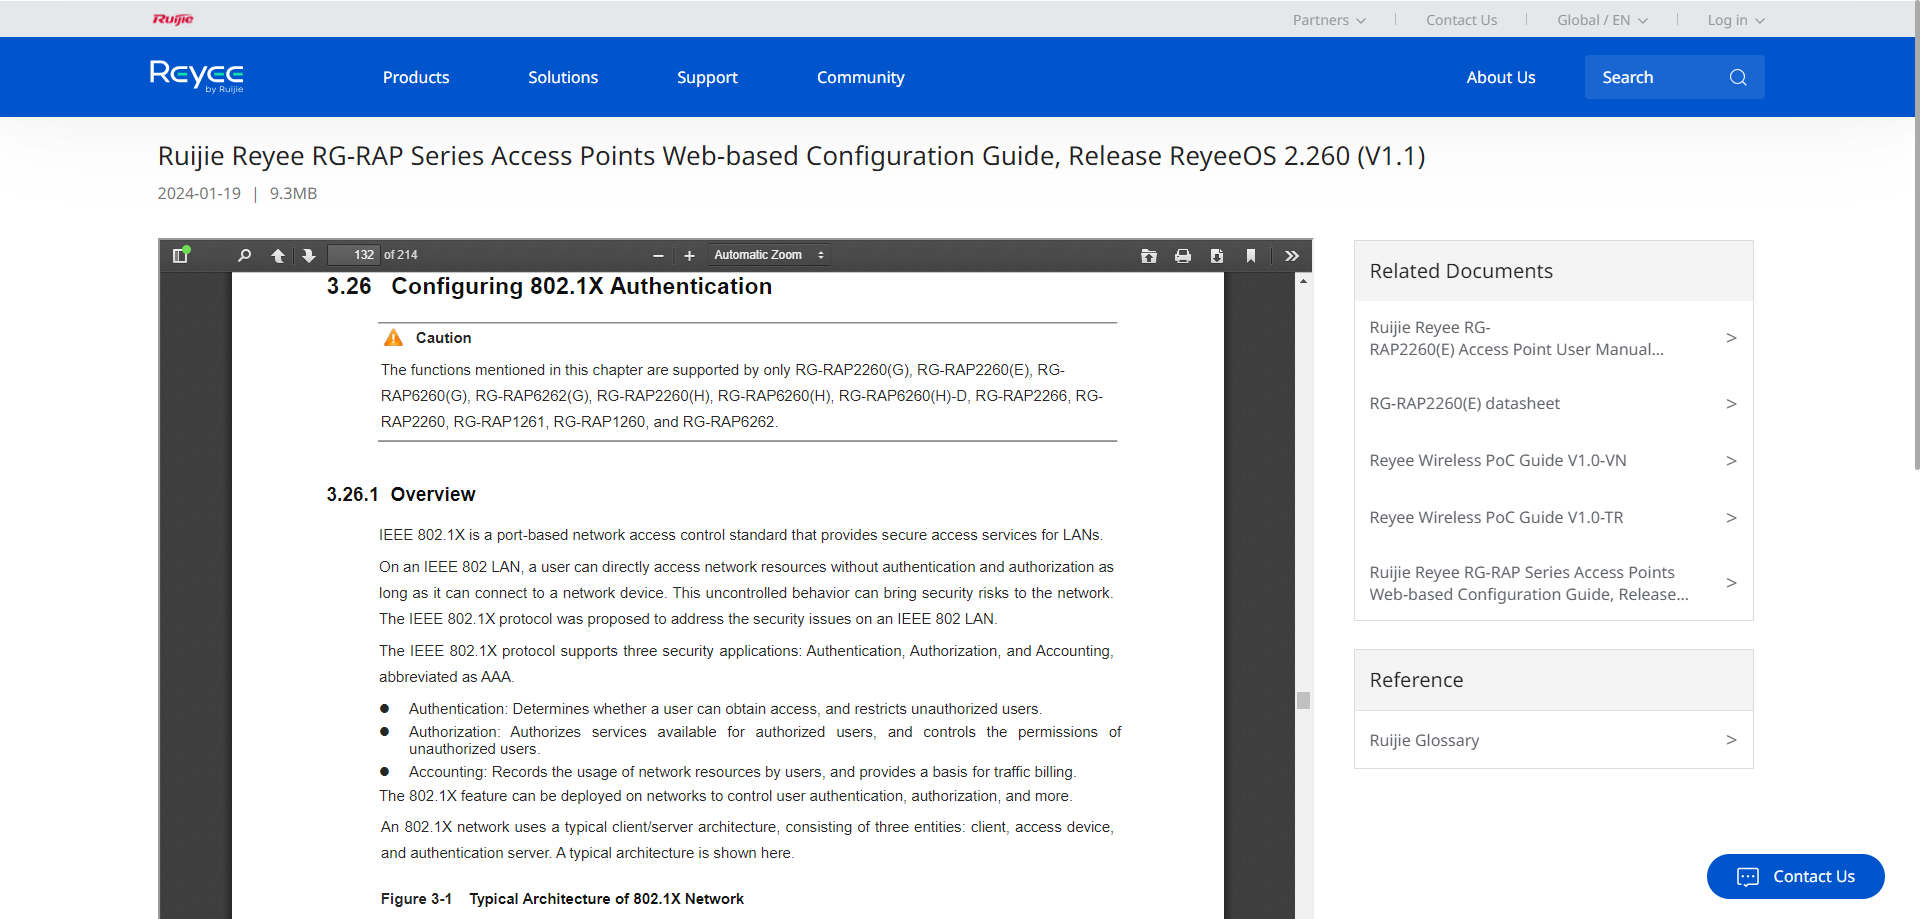
Task: Go to About Us page
Action: [1500, 77]
